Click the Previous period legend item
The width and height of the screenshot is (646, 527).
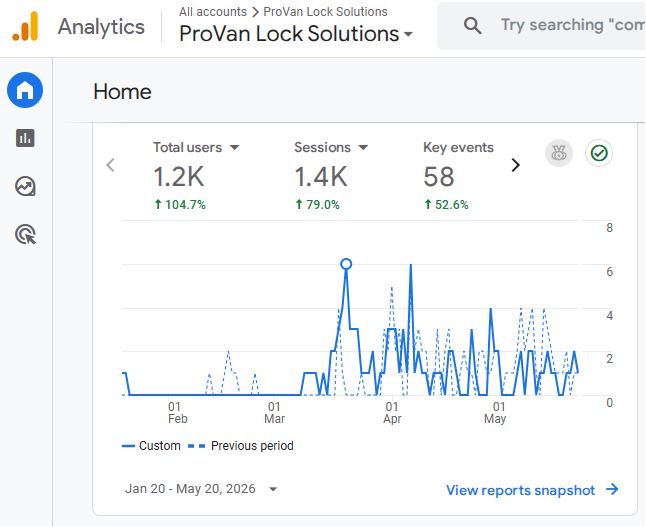coord(241,446)
